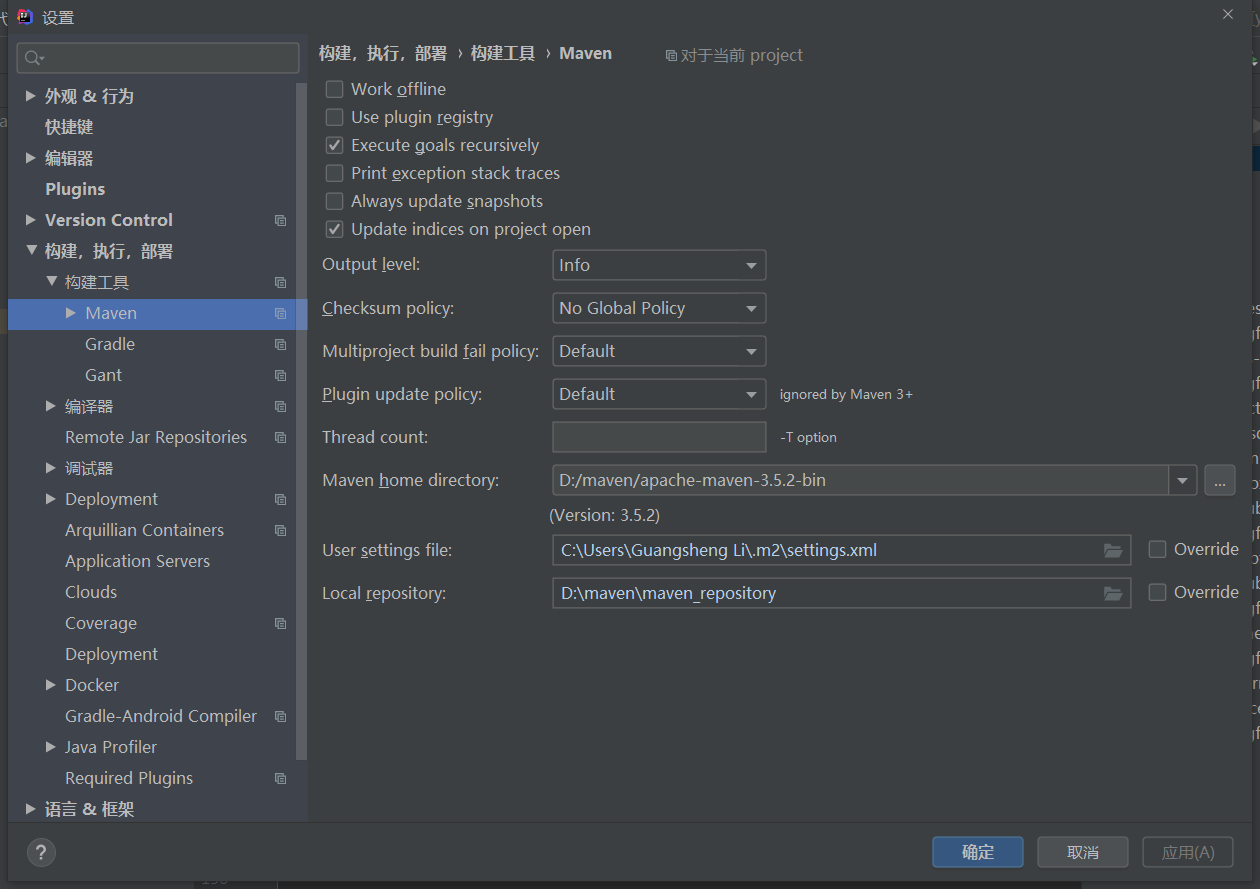
Task: Check Override for Local repository
Action: (x=1157, y=592)
